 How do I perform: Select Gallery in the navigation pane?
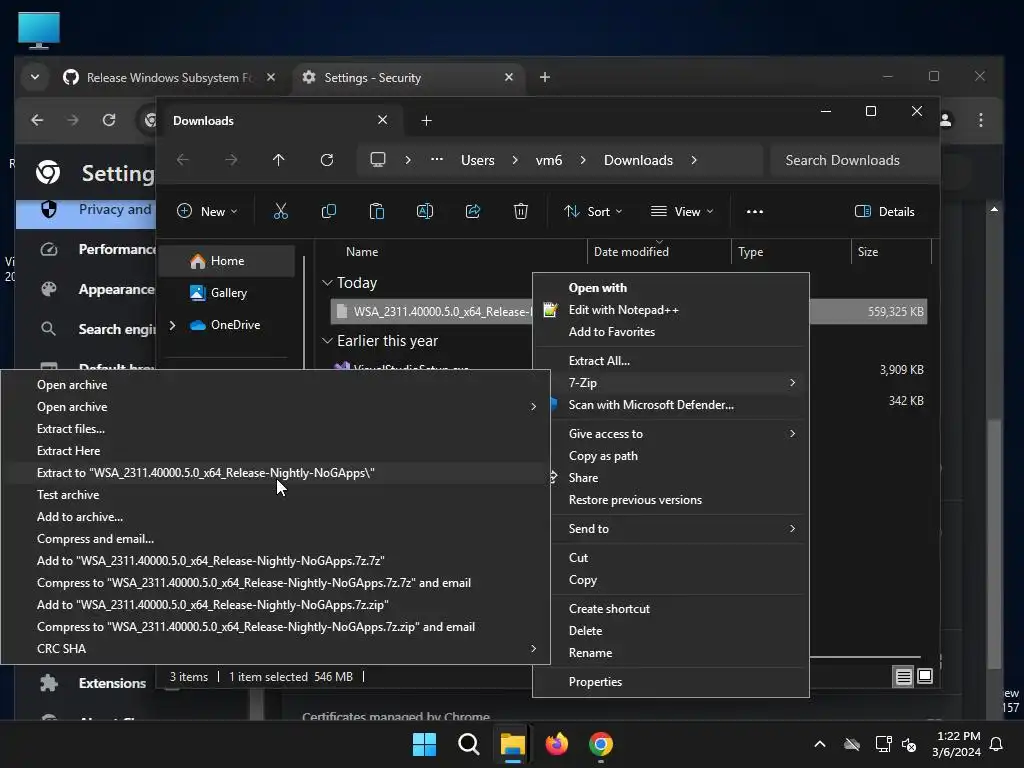pos(227,293)
